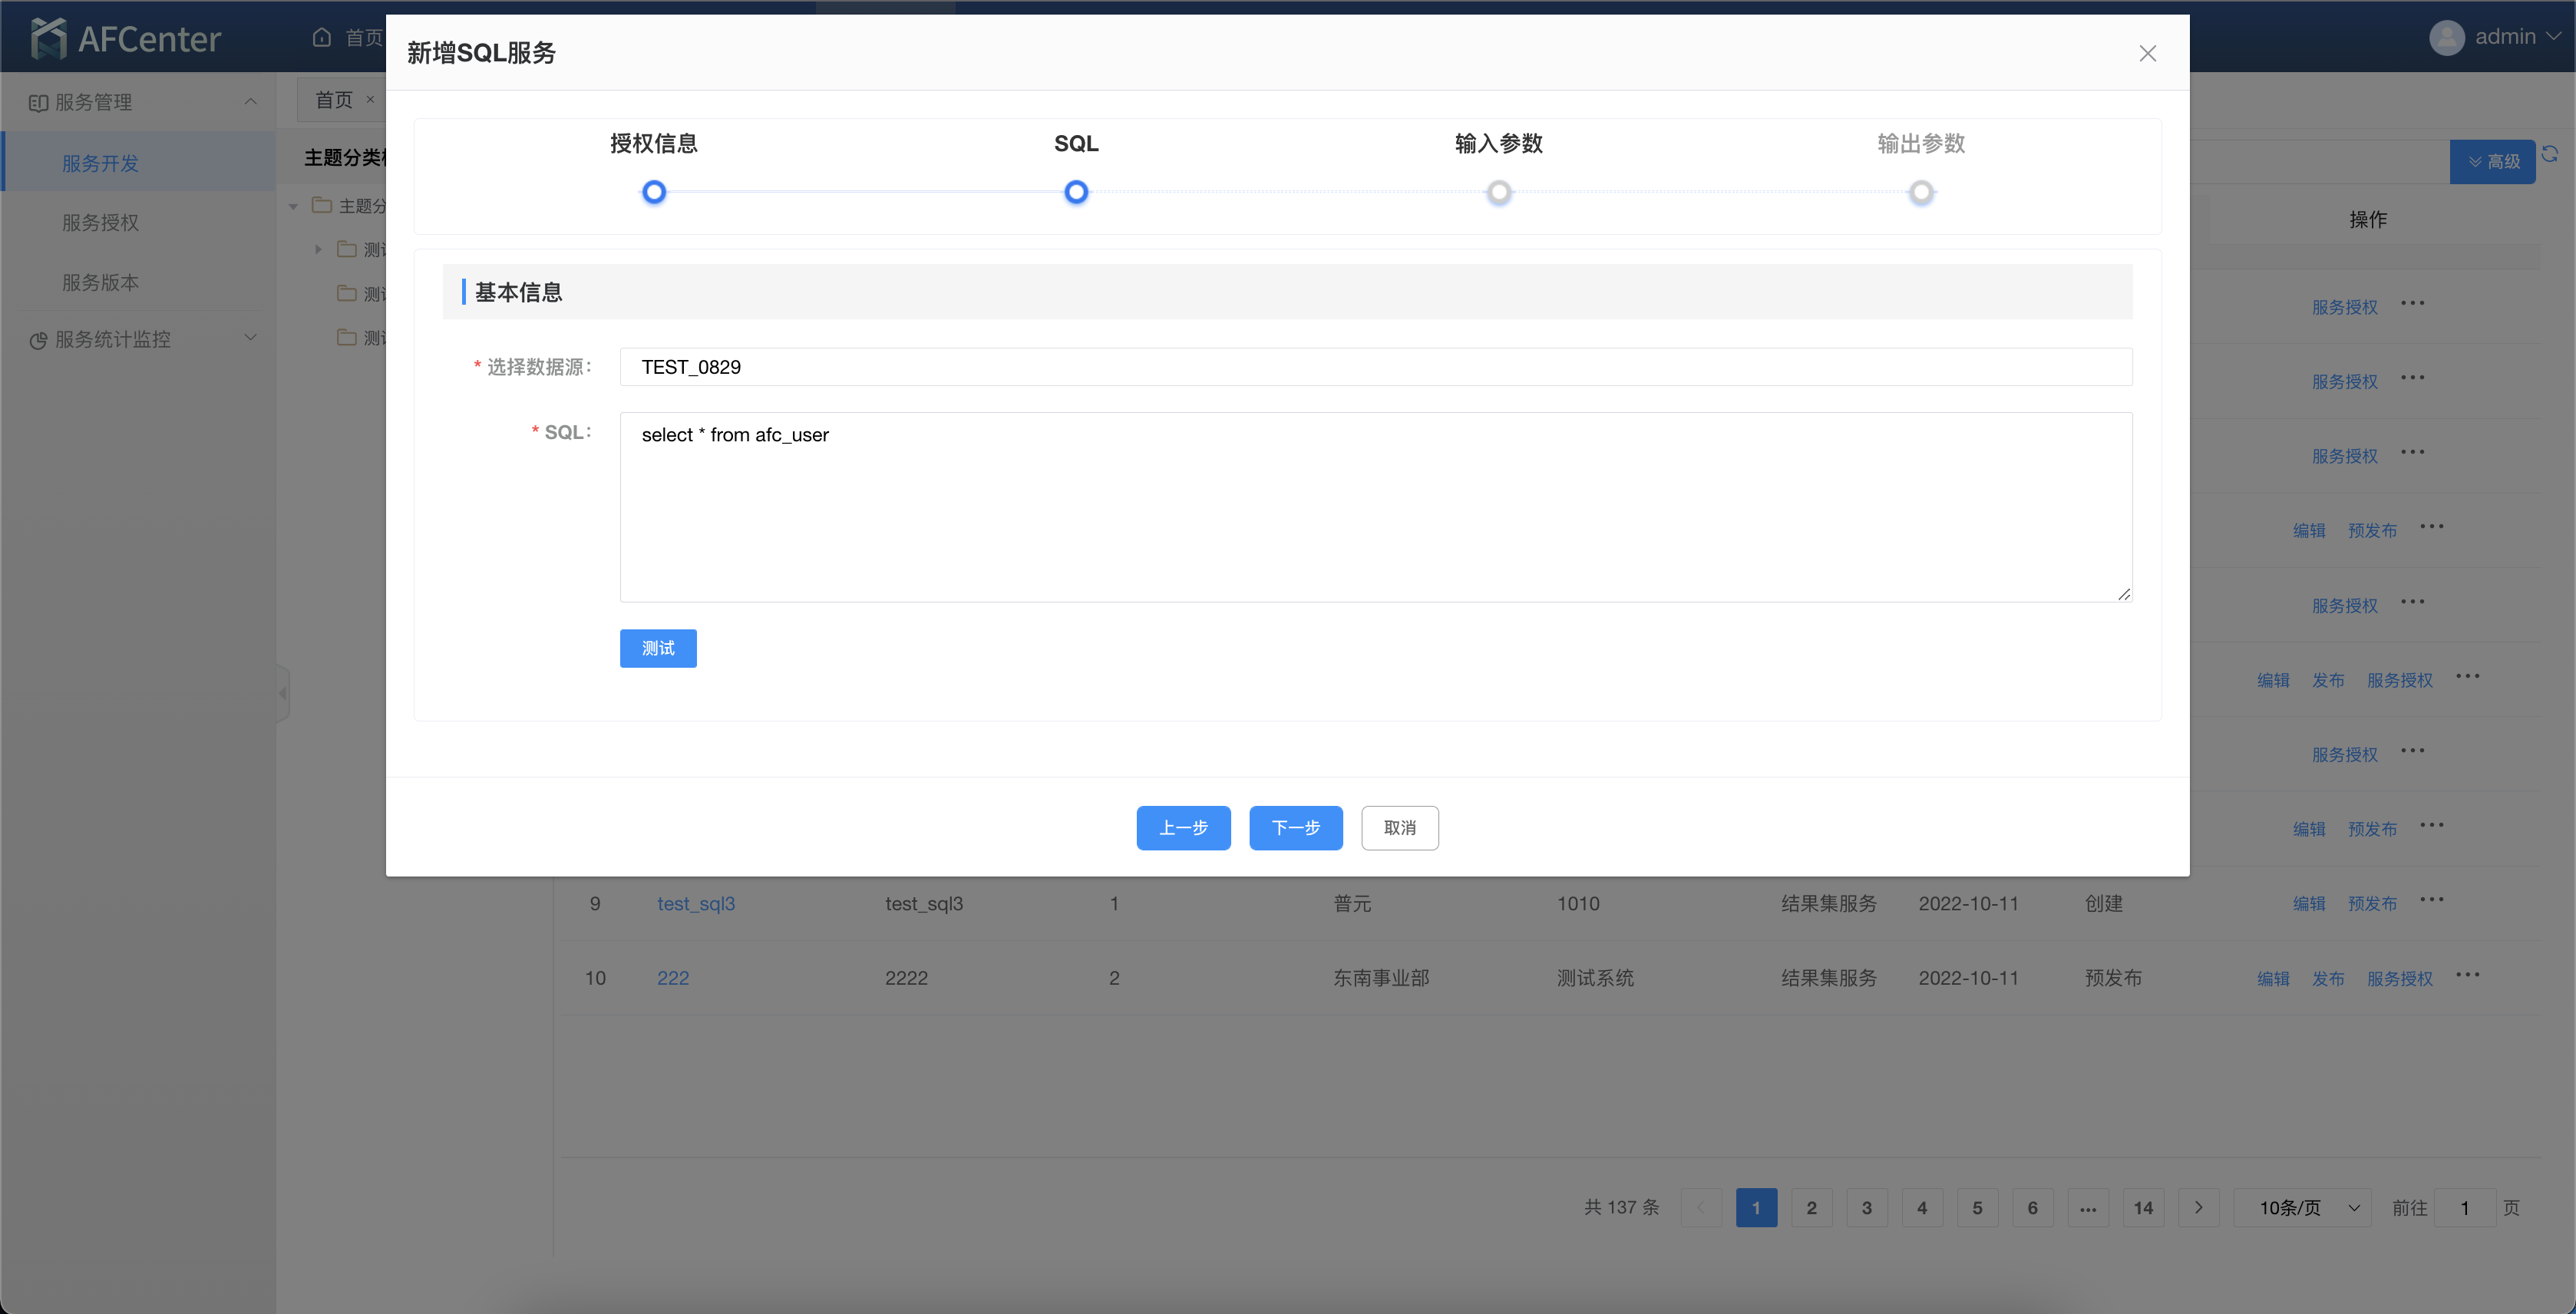
Task: Select 服务授权 in the sidebar menu
Action: click(100, 222)
